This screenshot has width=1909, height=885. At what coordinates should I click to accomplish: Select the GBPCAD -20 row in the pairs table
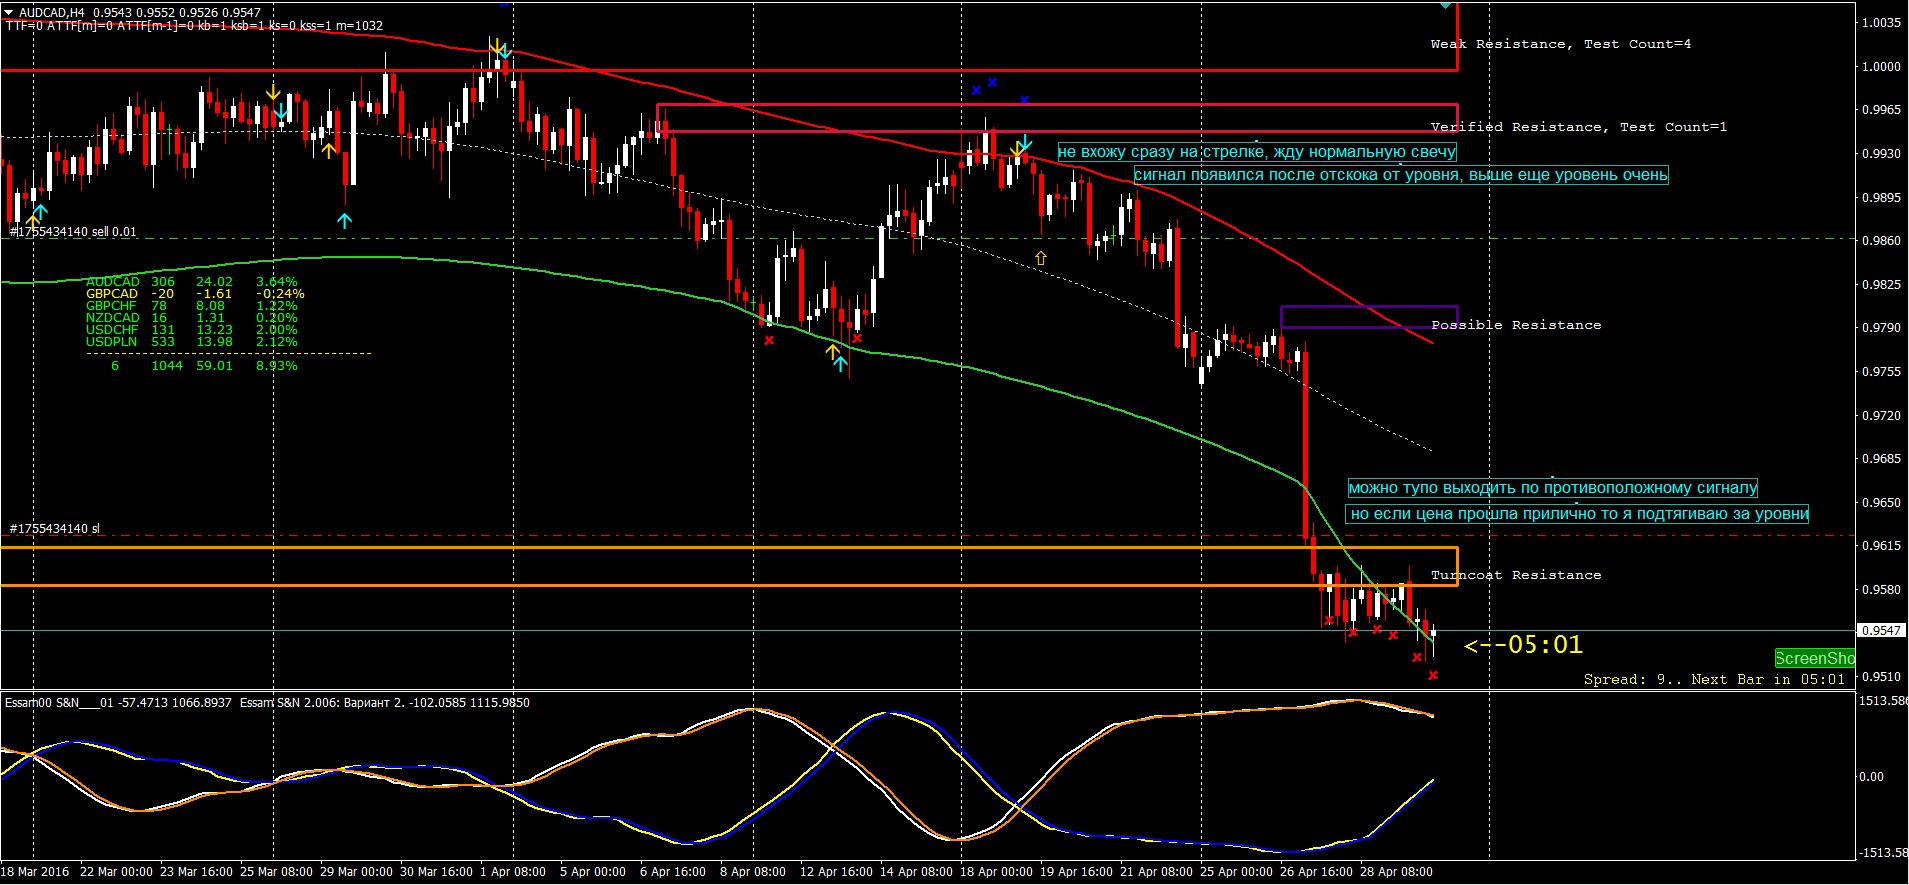click(195, 294)
